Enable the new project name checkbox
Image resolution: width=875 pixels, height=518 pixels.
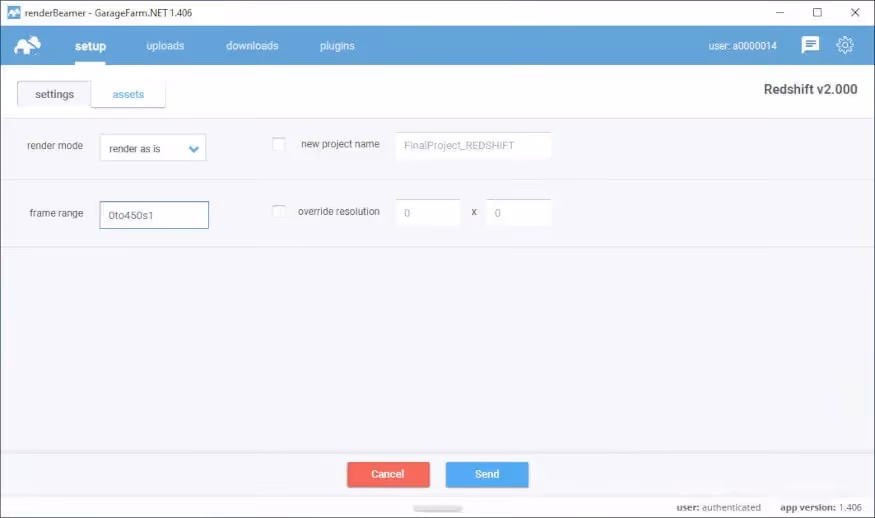[x=278, y=145]
